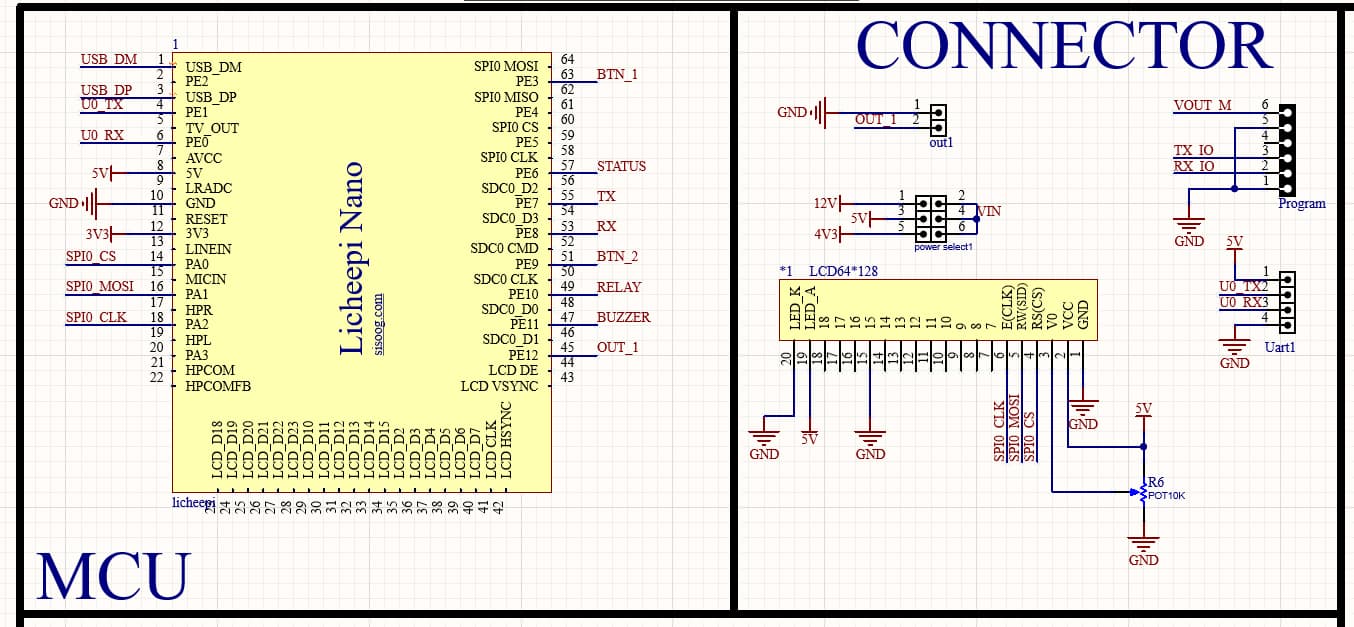Image resolution: width=1354 pixels, height=627 pixels.
Task: Click the VCC pin name on LCD
Action: pyautogui.click(x=1067, y=316)
